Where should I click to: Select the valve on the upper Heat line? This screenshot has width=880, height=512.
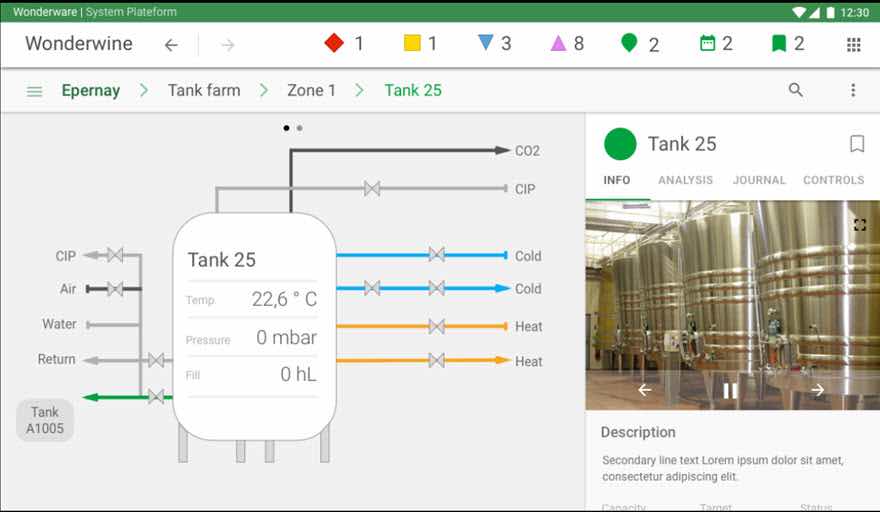(x=437, y=326)
